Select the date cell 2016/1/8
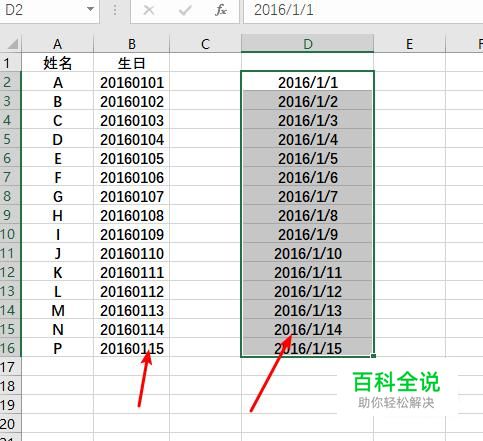 pos(308,215)
